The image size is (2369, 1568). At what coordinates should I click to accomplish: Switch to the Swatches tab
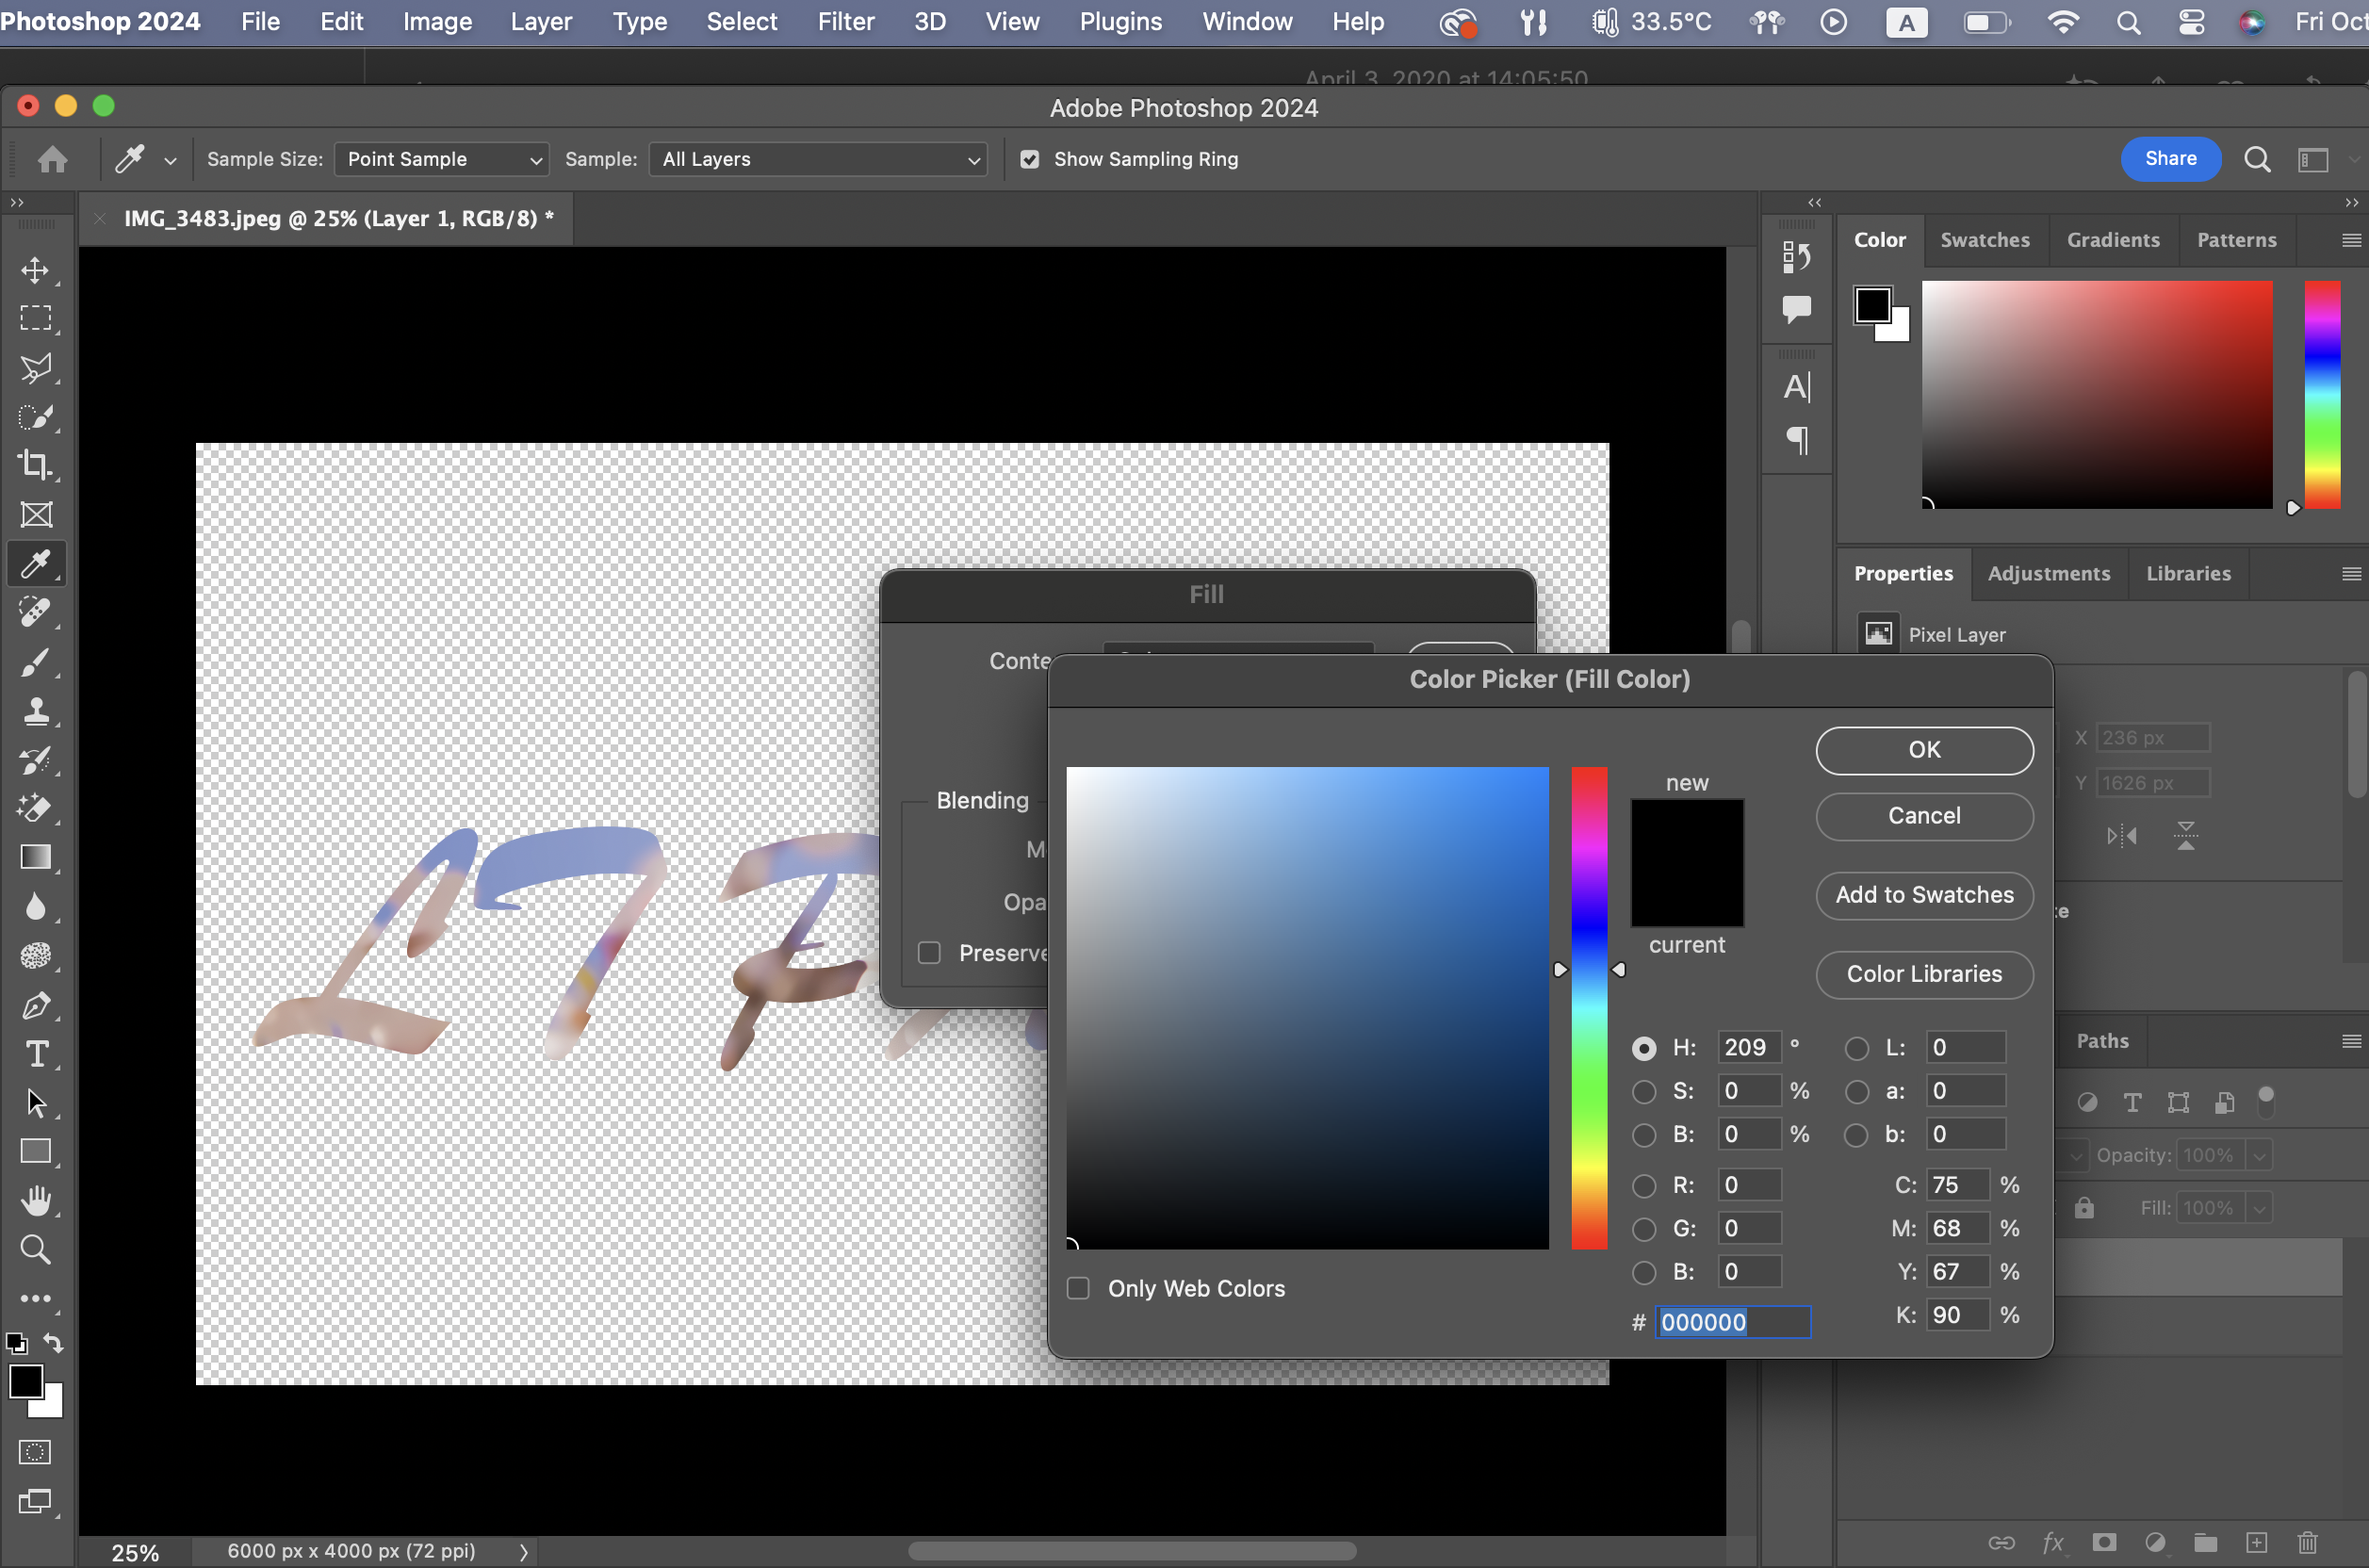(1984, 240)
